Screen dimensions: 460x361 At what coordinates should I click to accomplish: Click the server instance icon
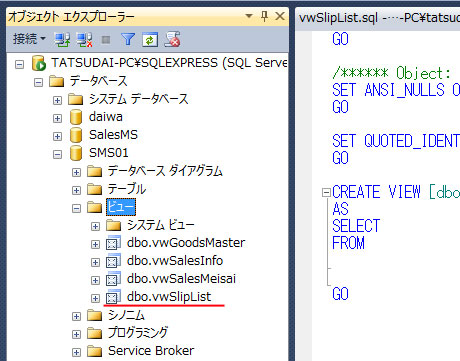[x=39, y=63]
